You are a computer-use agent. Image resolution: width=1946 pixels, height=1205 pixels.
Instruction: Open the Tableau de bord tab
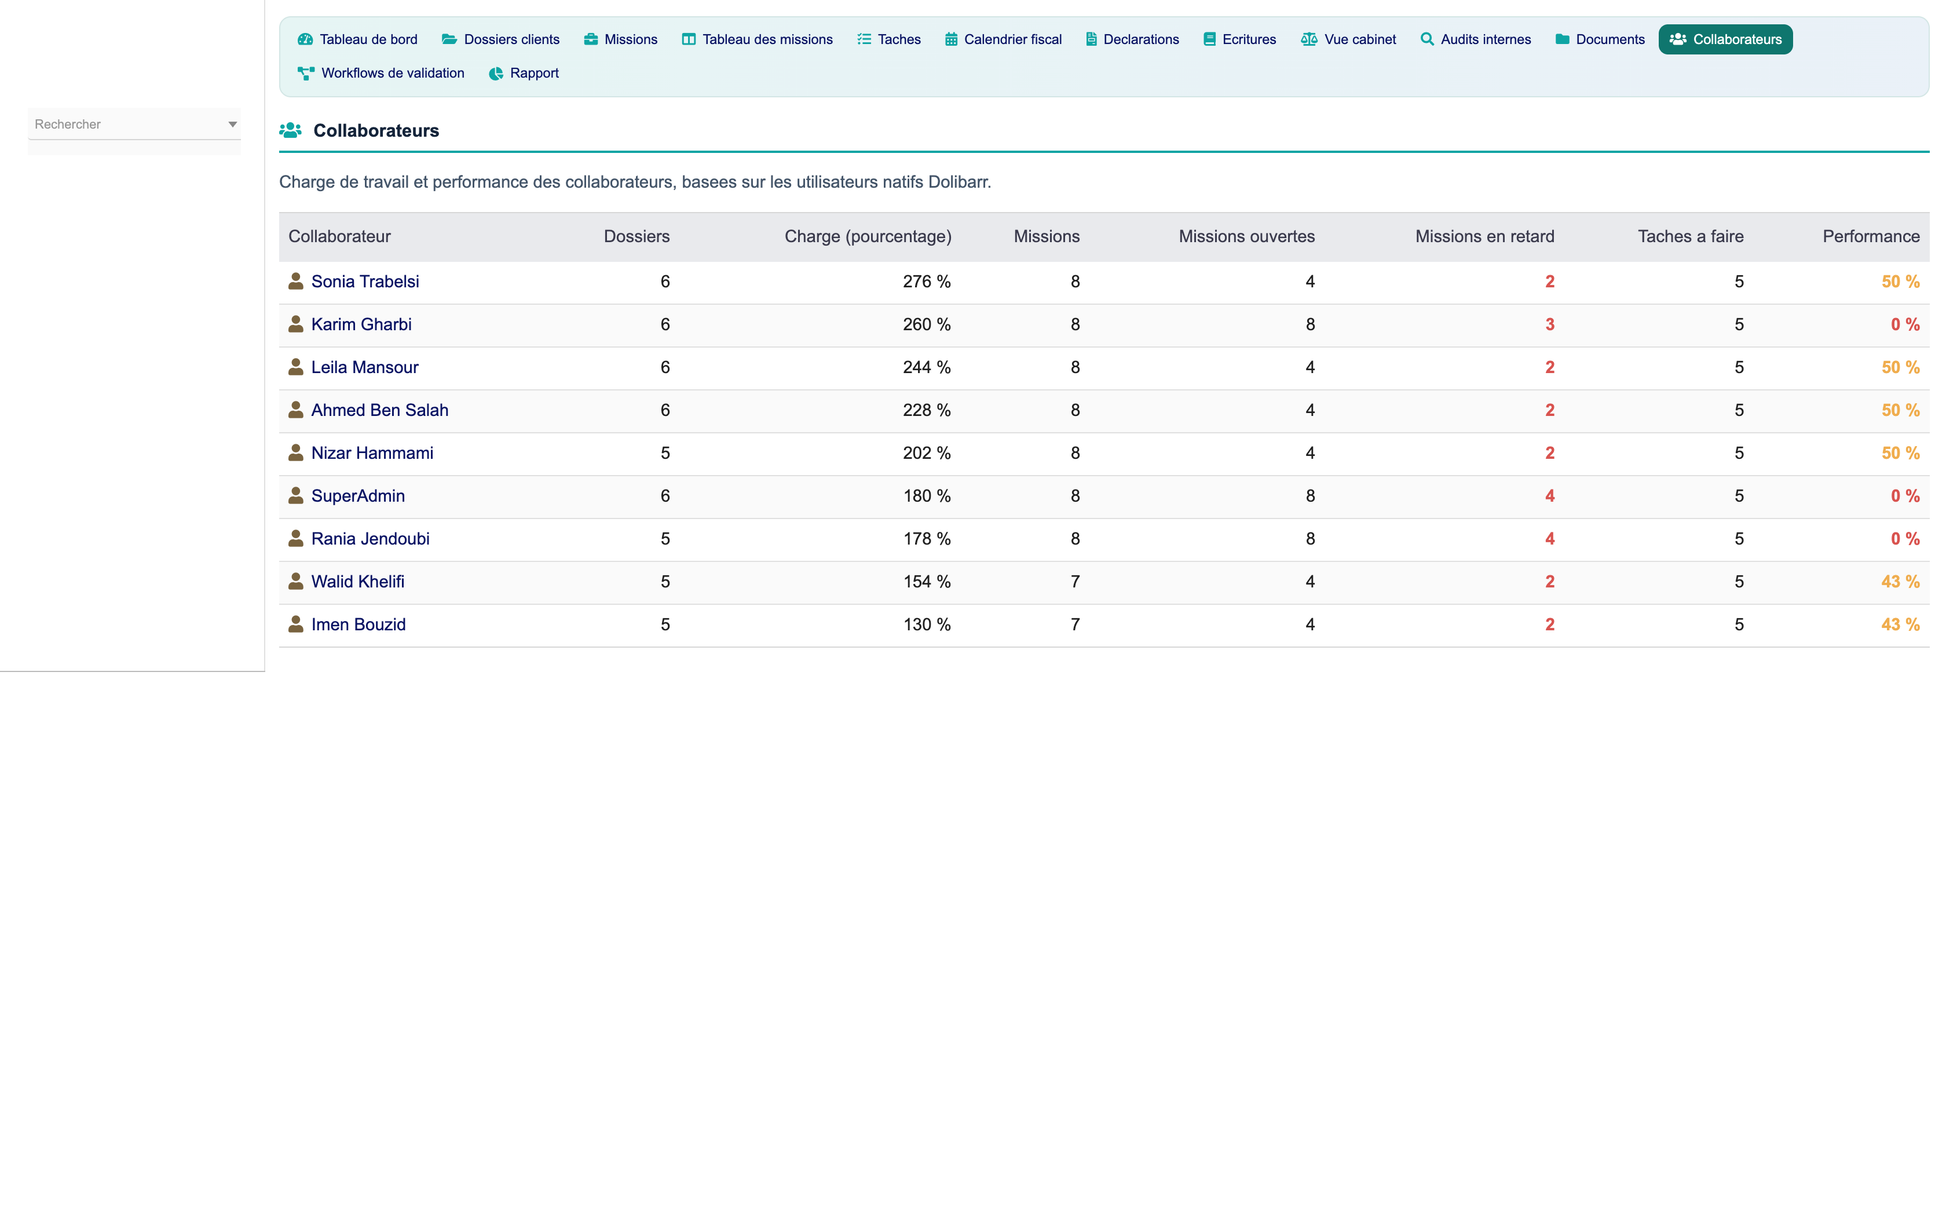point(357,40)
